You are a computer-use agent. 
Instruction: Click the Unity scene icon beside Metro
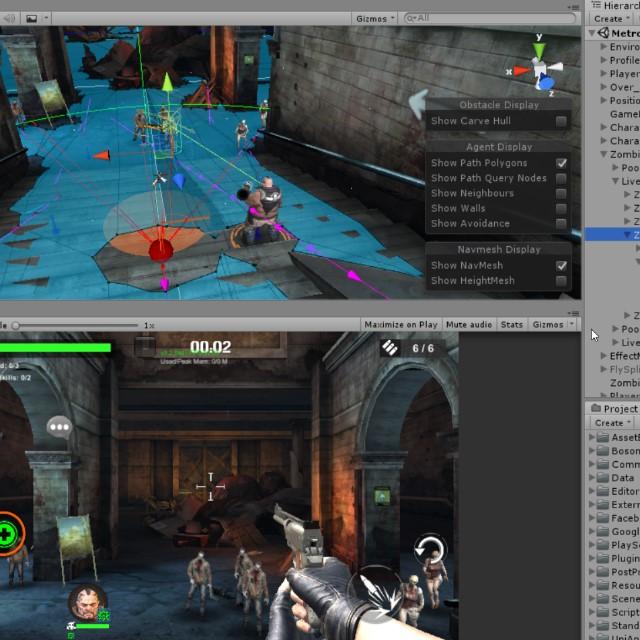pos(603,33)
